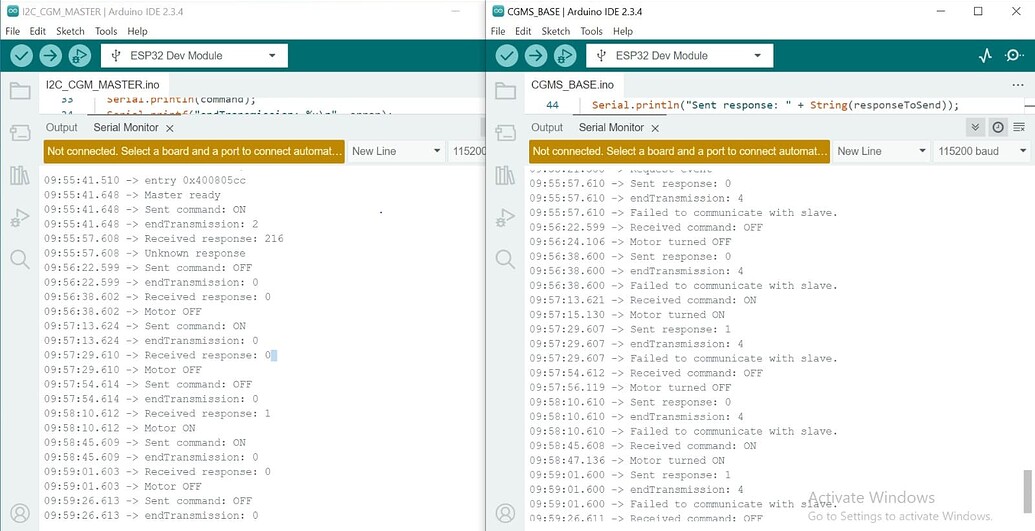
Task: Open Library Manager icon in CGMS_BASE sidebar
Action: pyautogui.click(x=505, y=175)
